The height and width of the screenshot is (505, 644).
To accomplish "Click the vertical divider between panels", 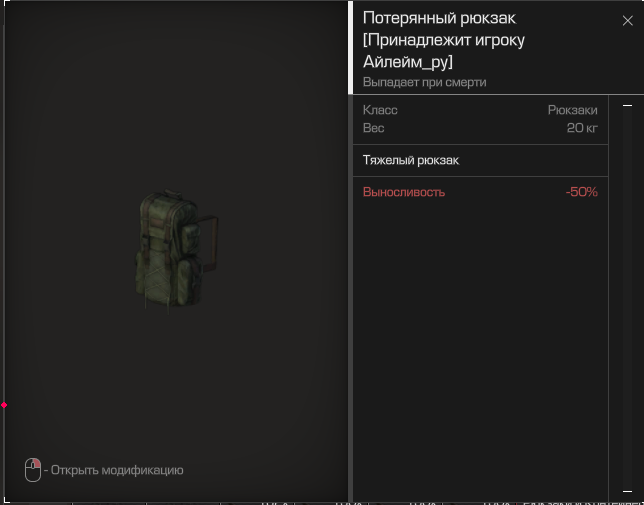I will pos(350,298).
